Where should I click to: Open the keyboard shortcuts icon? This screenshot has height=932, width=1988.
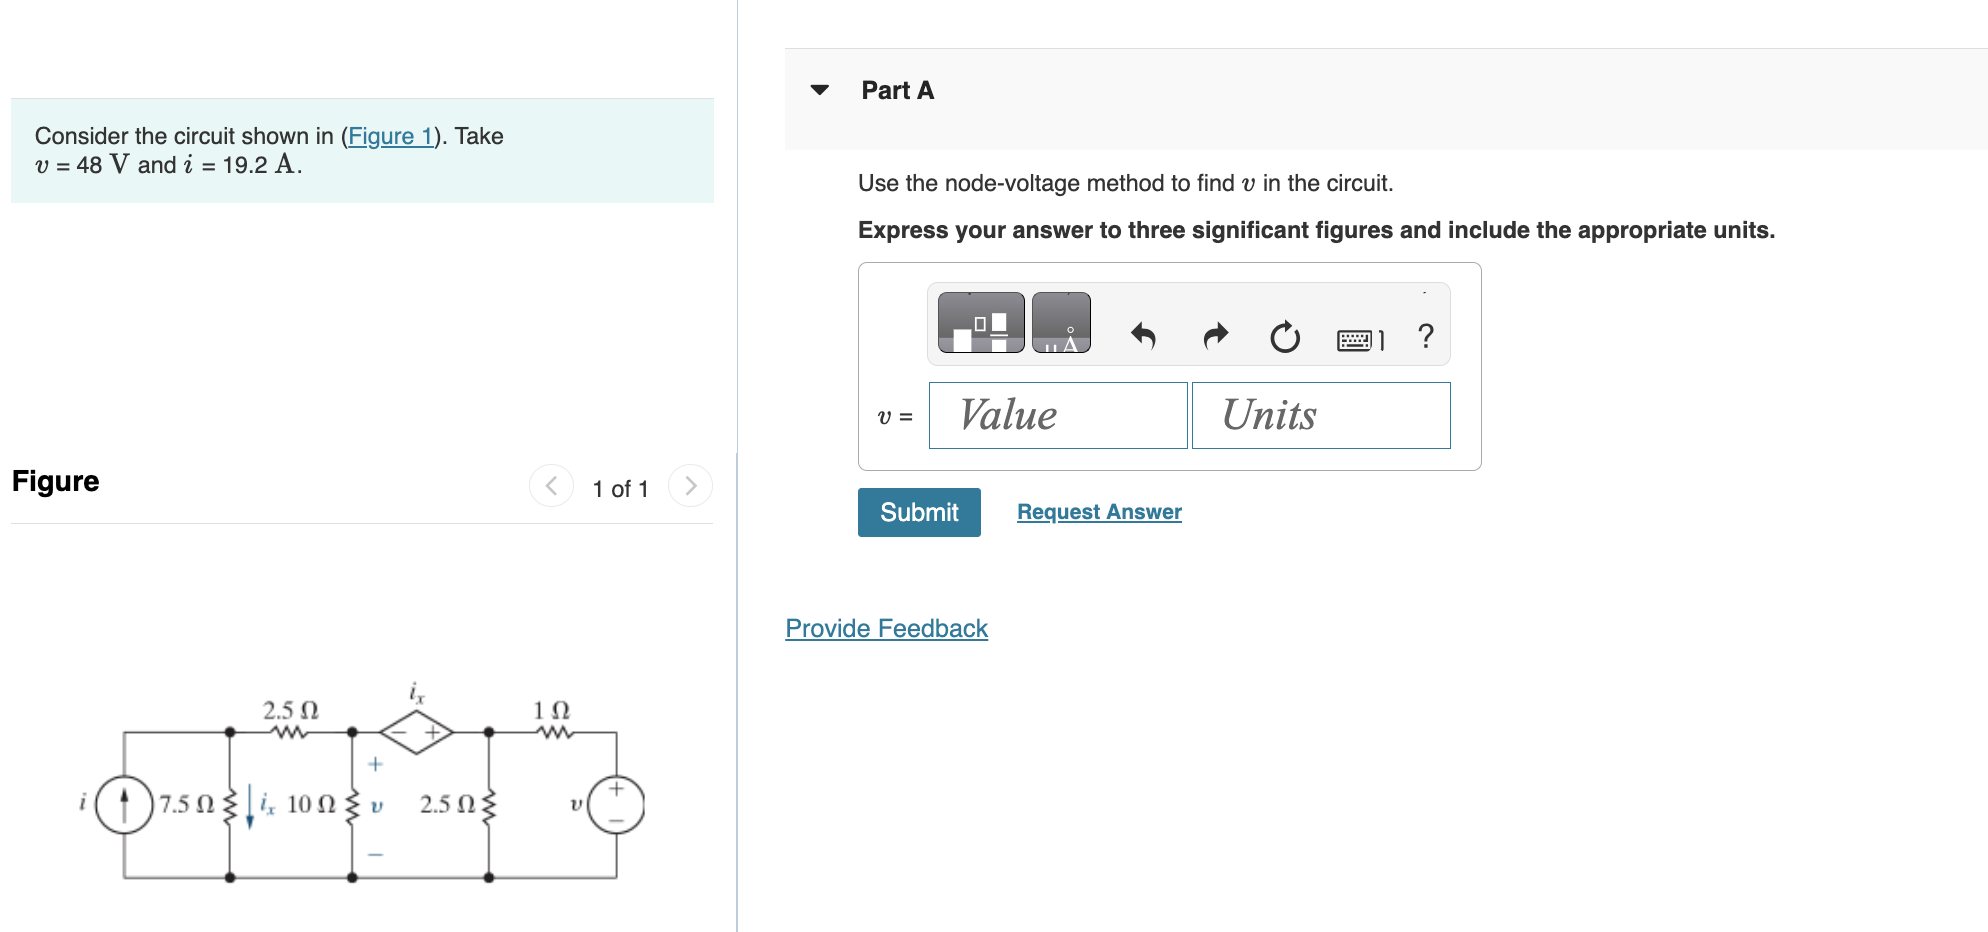tap(1356, 339)
